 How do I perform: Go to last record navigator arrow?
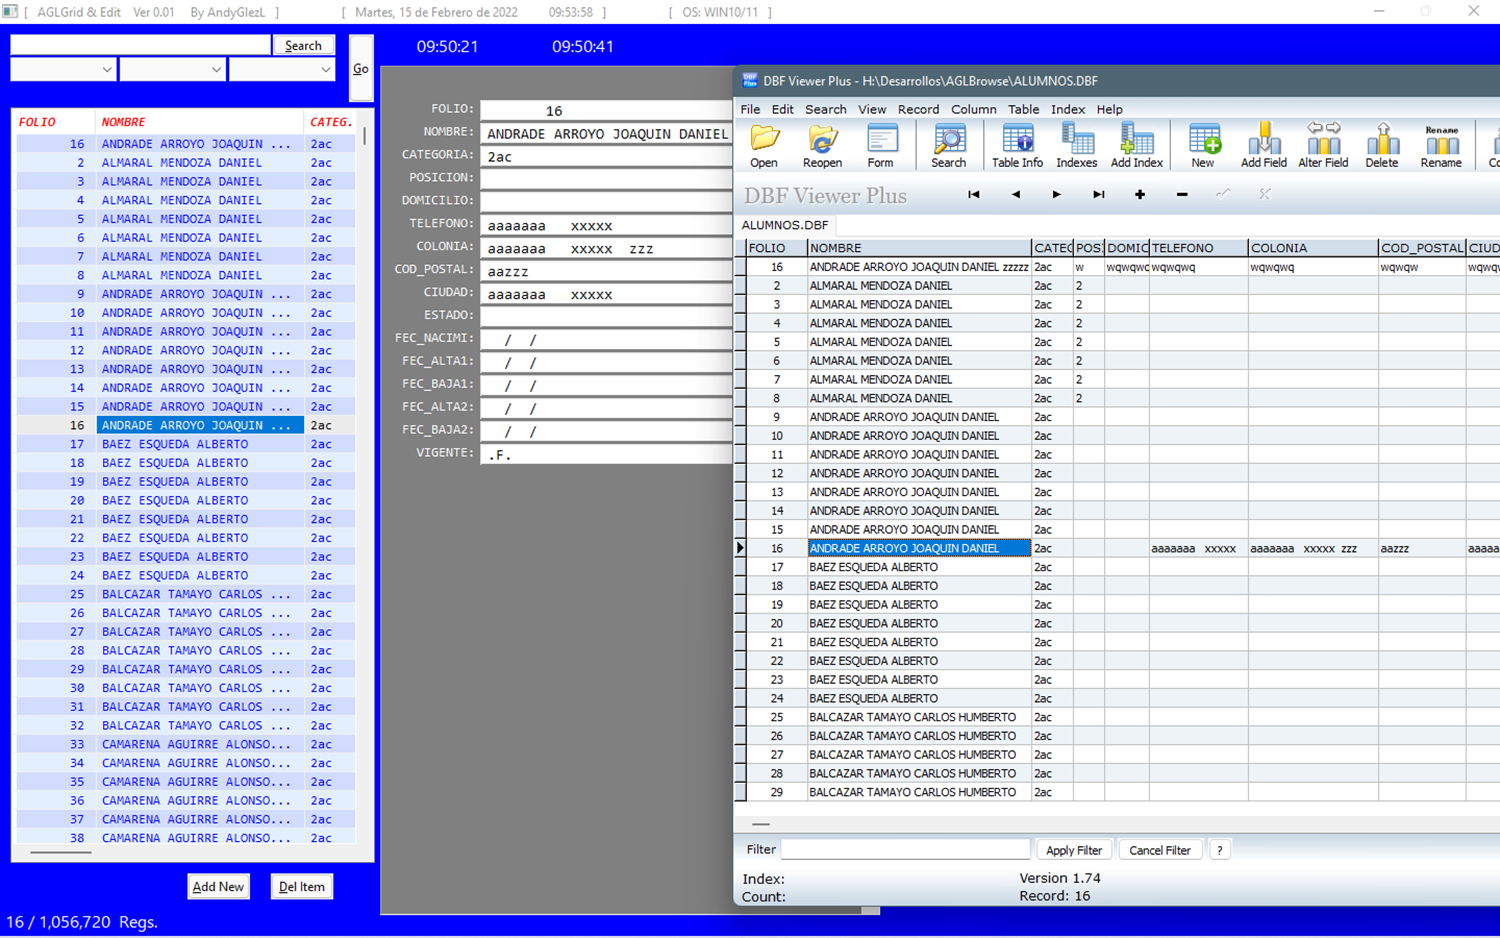(x=1098, y=195)
